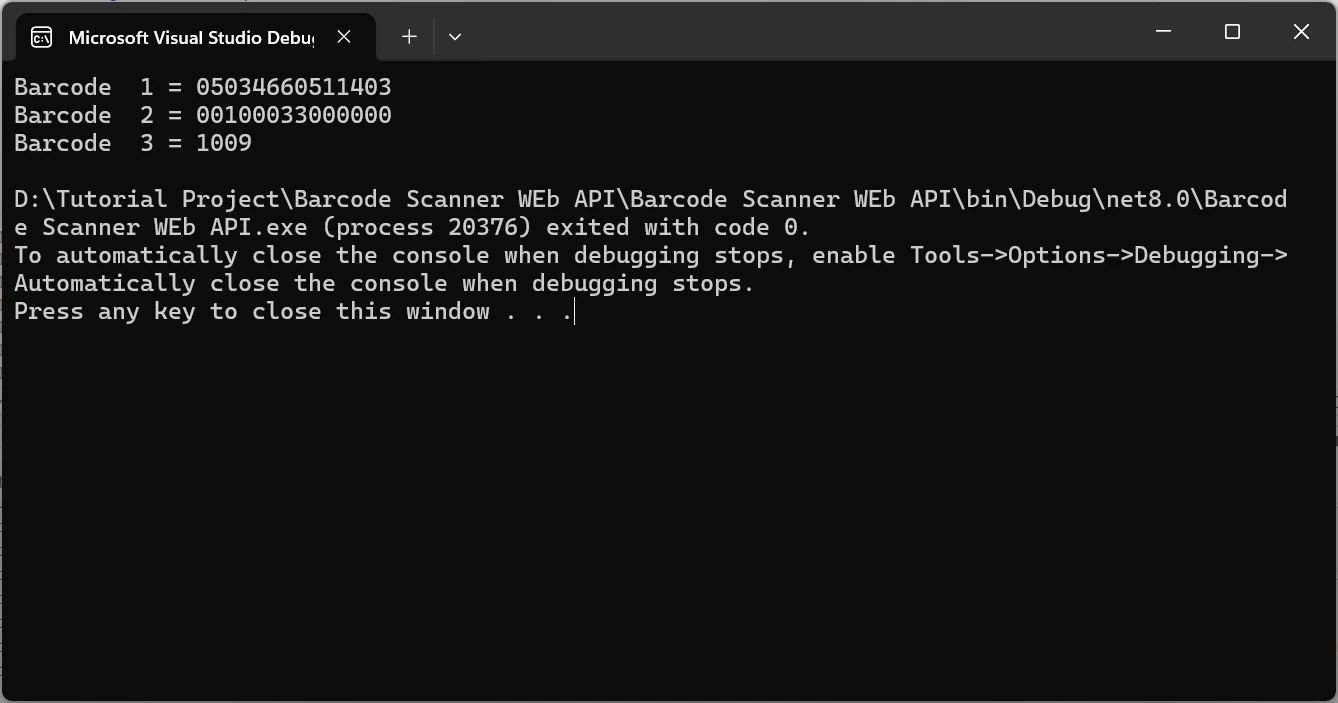Click the Barcode 1 value 05034660511403
This screenshot has height=703, width=1338.
pyautogui.click(x=293, y=87)
